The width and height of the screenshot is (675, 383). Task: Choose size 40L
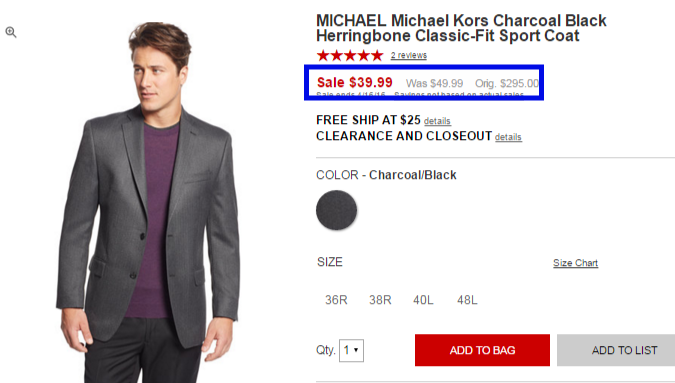click(x=423, y=300)
